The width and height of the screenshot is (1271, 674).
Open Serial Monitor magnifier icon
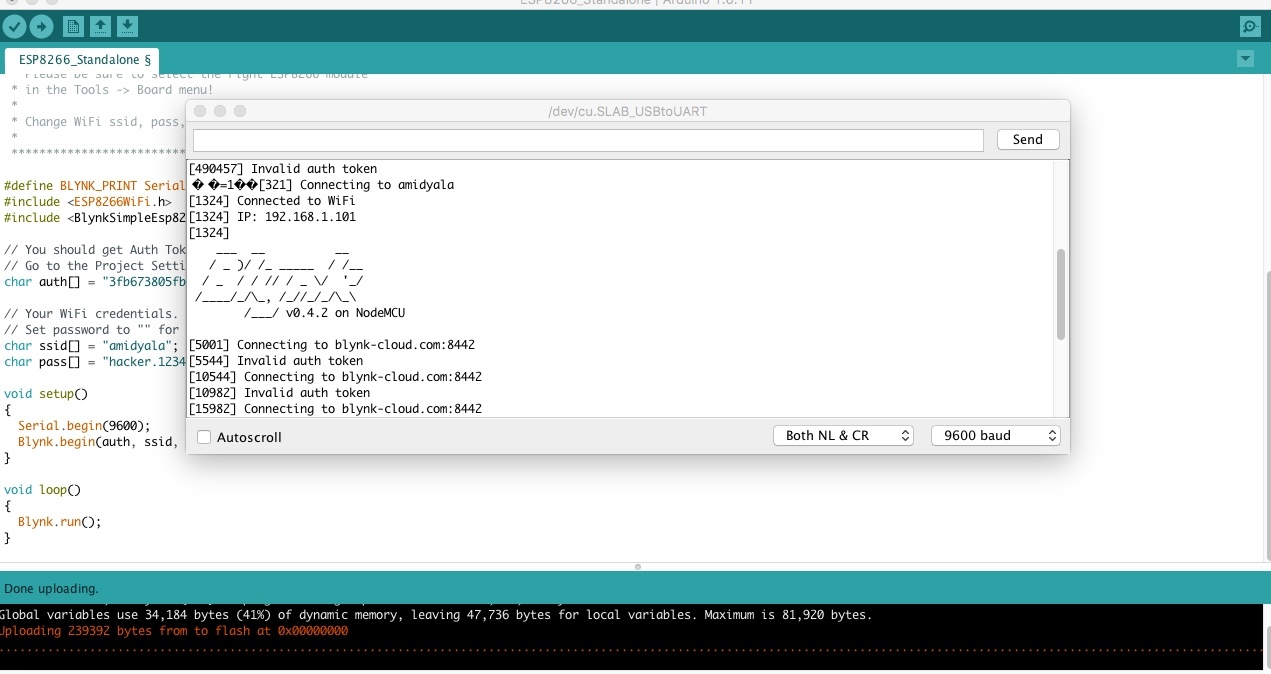pyautogui.click(x=1249, y=27)
